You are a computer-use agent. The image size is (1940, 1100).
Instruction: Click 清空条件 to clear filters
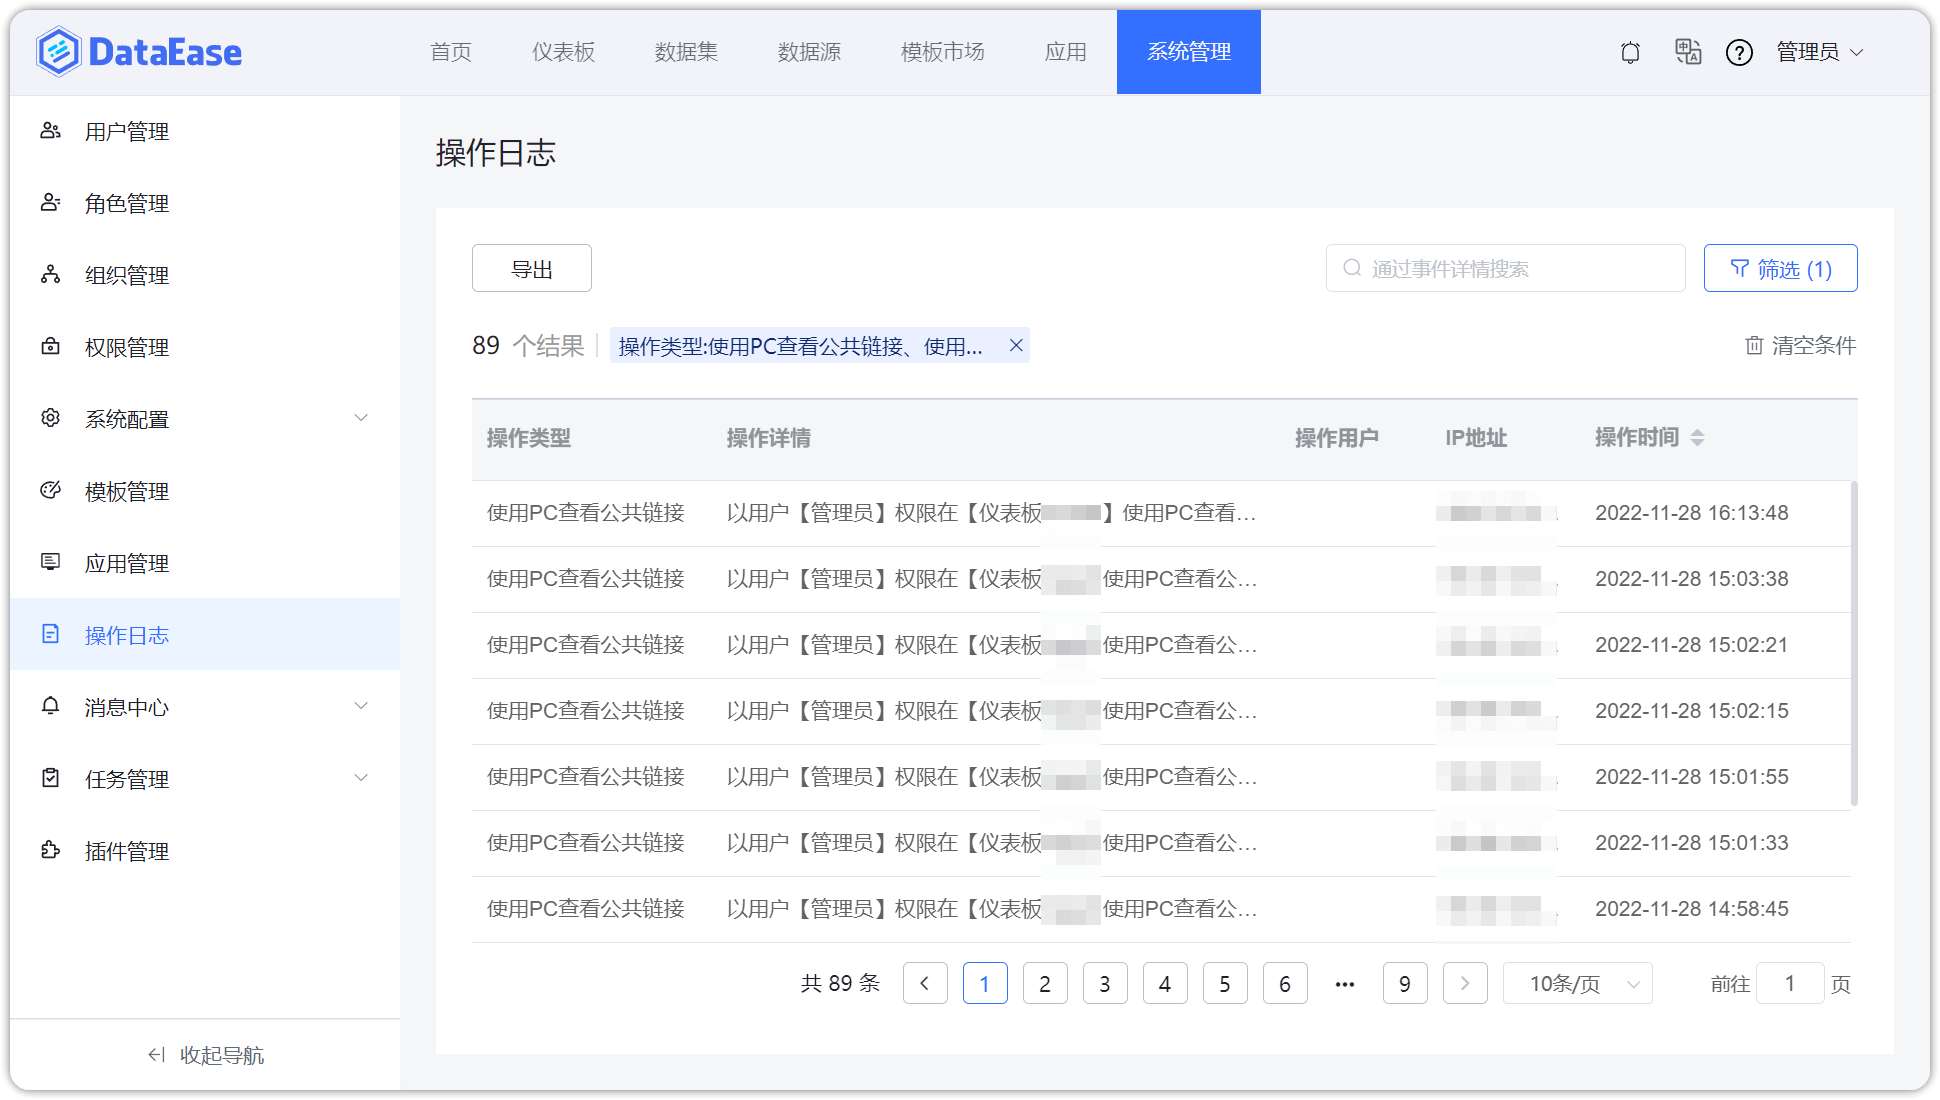coord(1801,345)
